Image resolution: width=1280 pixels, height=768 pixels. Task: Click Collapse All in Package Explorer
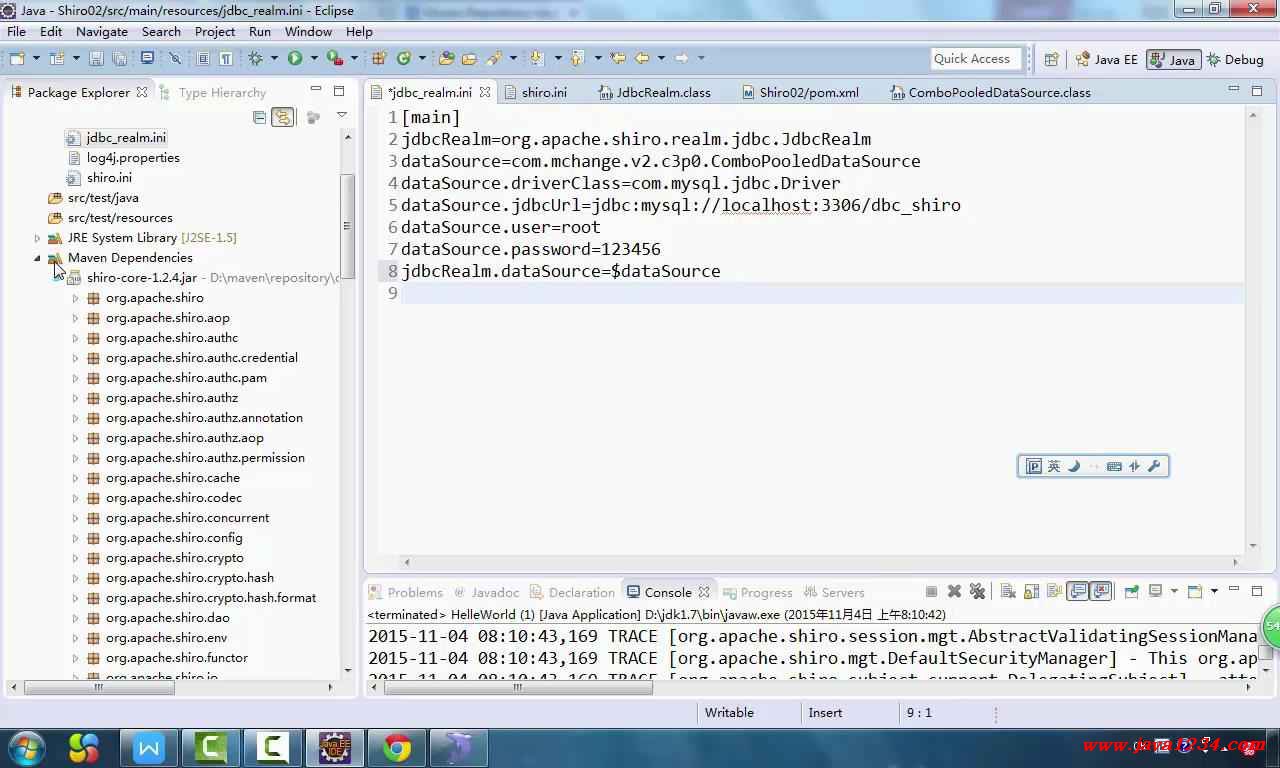[x=260, y=117]
